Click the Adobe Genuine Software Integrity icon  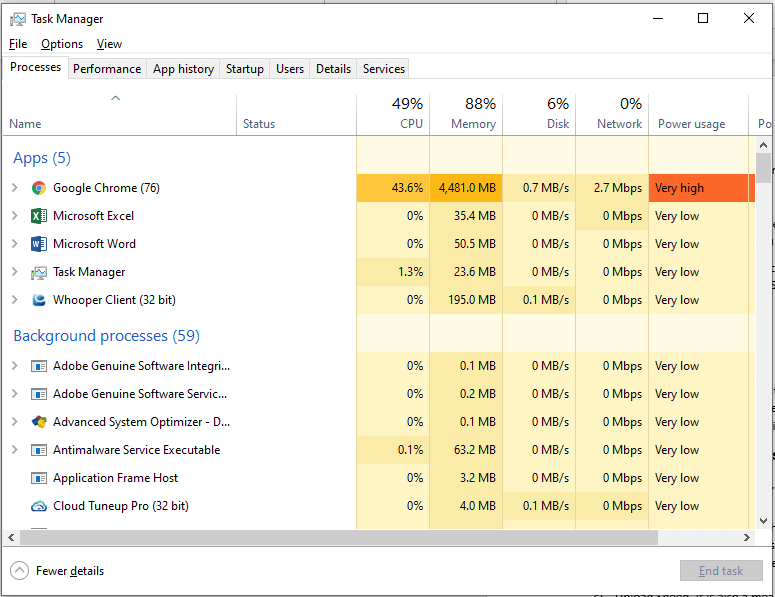(39, 366)
